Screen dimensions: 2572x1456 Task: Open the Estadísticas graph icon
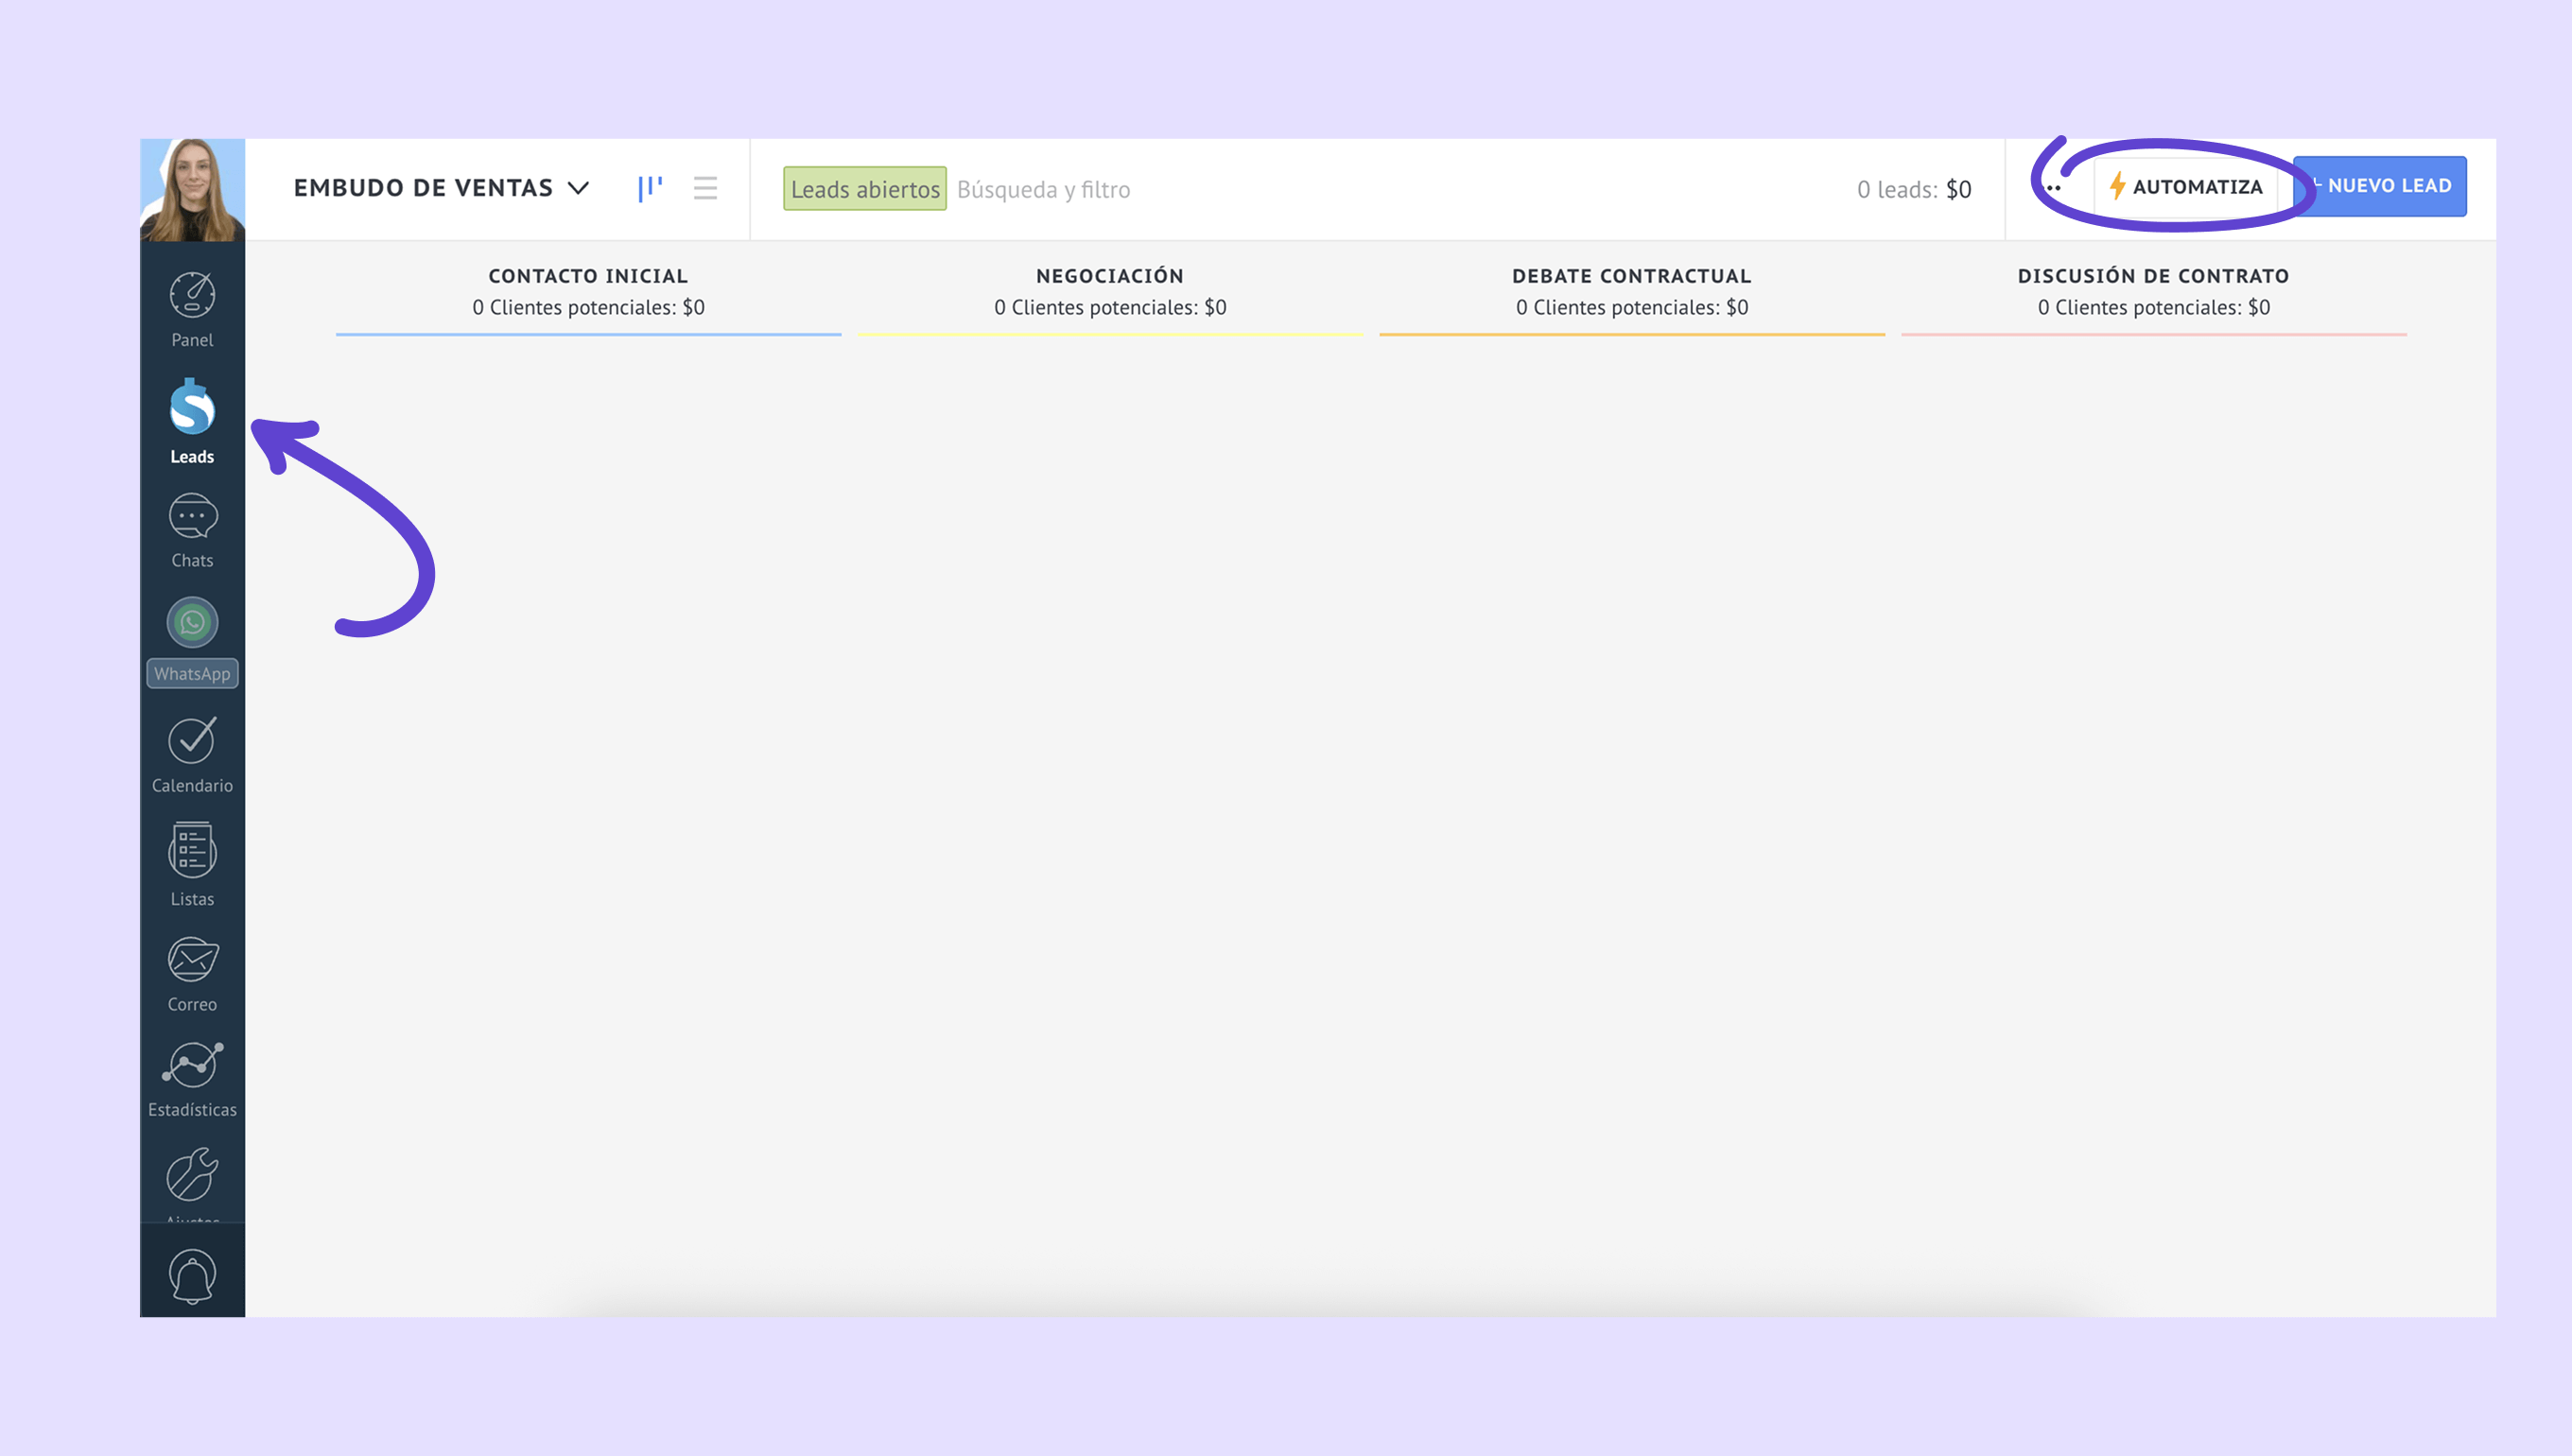pyautogui.click(x=192, y=1065)
